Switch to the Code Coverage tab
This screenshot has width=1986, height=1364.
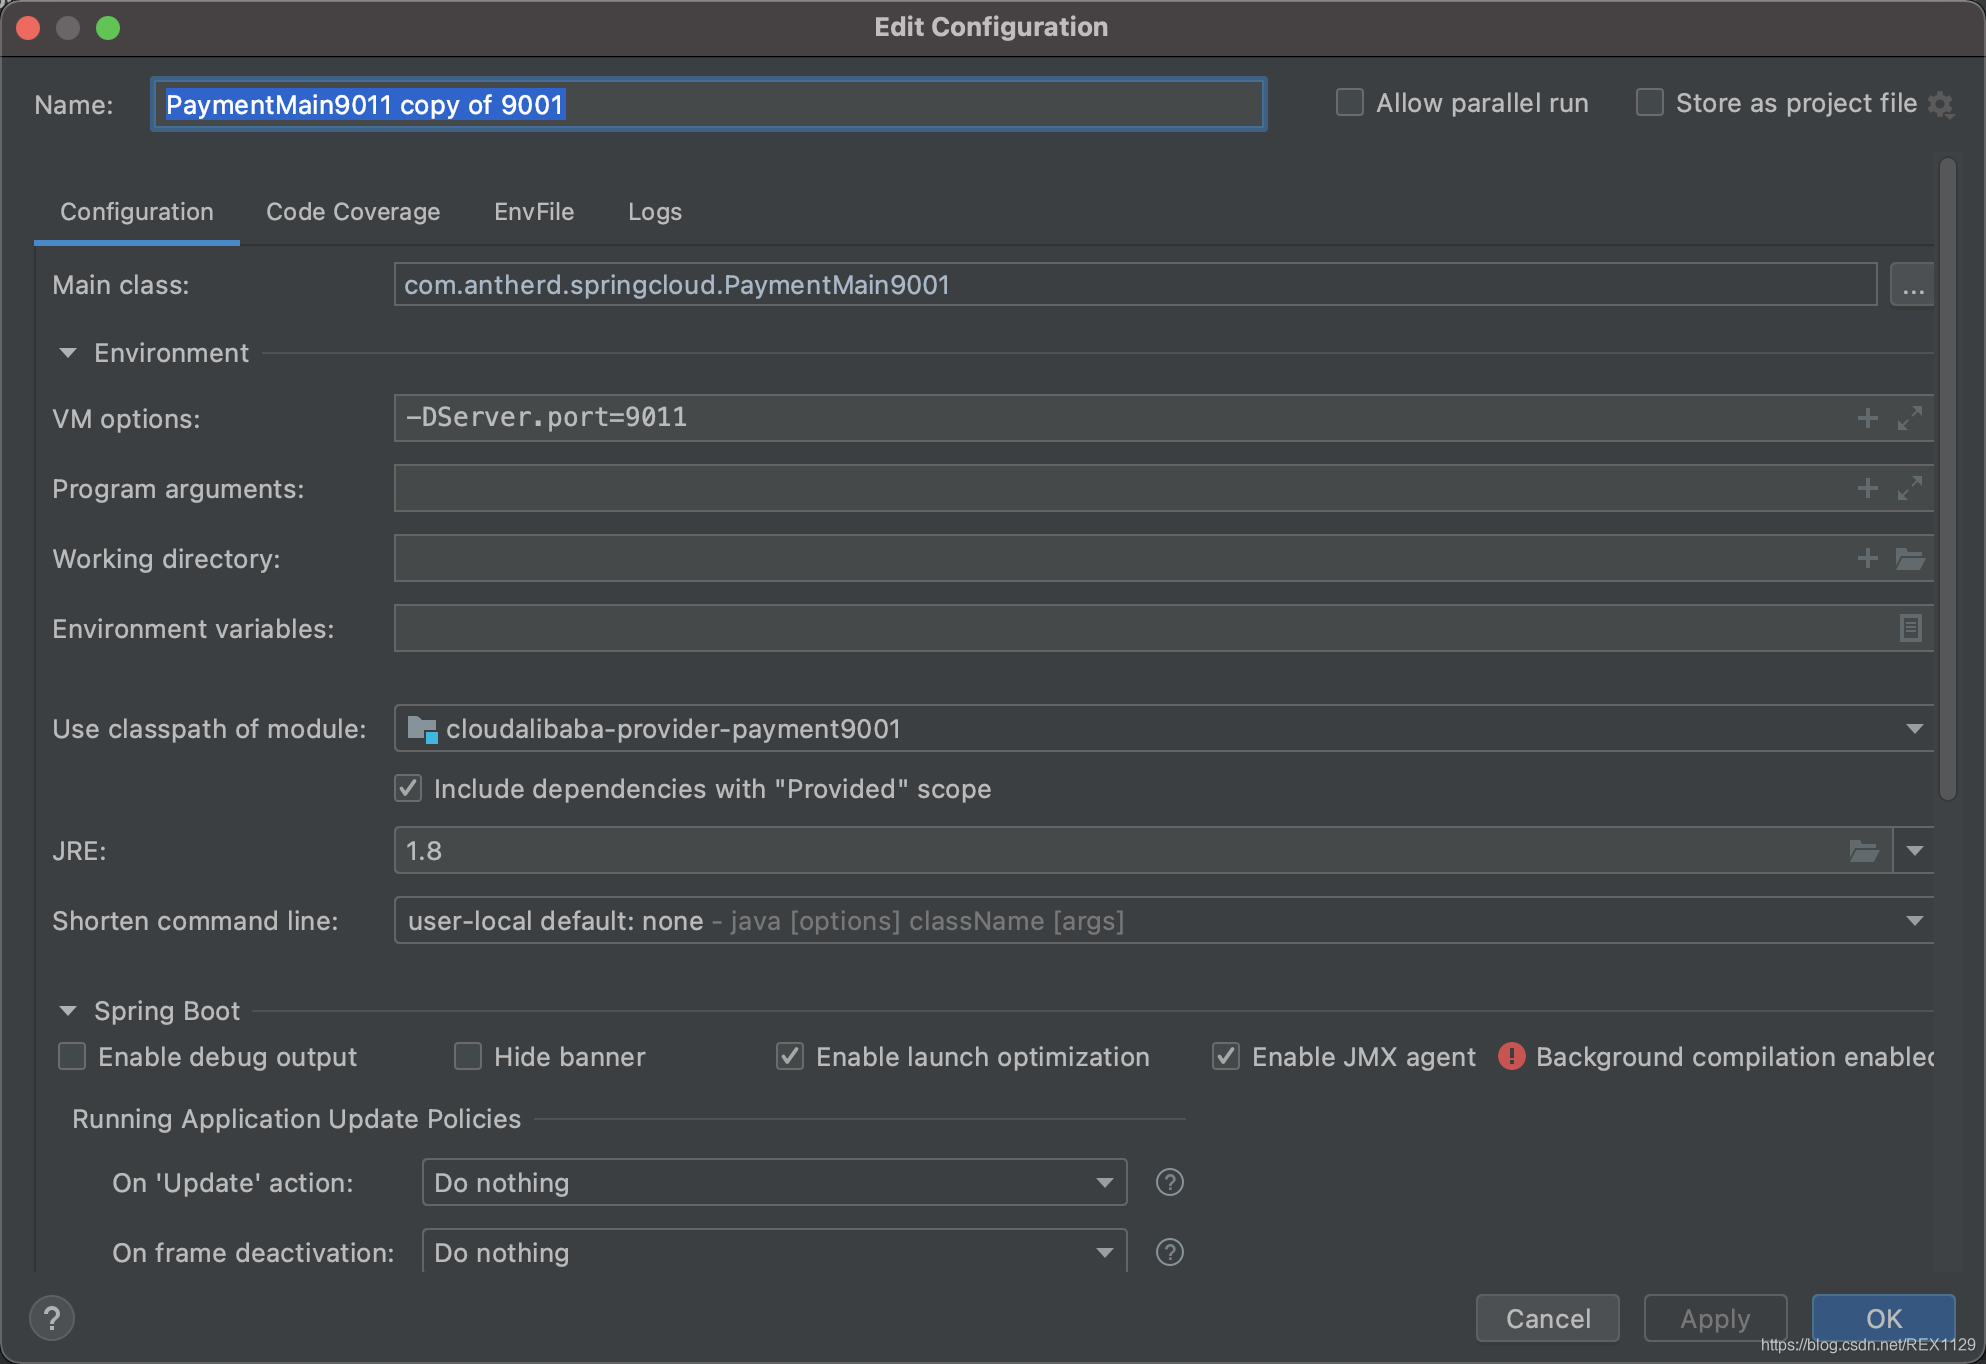pyautogui.click(x=353, y=212)
